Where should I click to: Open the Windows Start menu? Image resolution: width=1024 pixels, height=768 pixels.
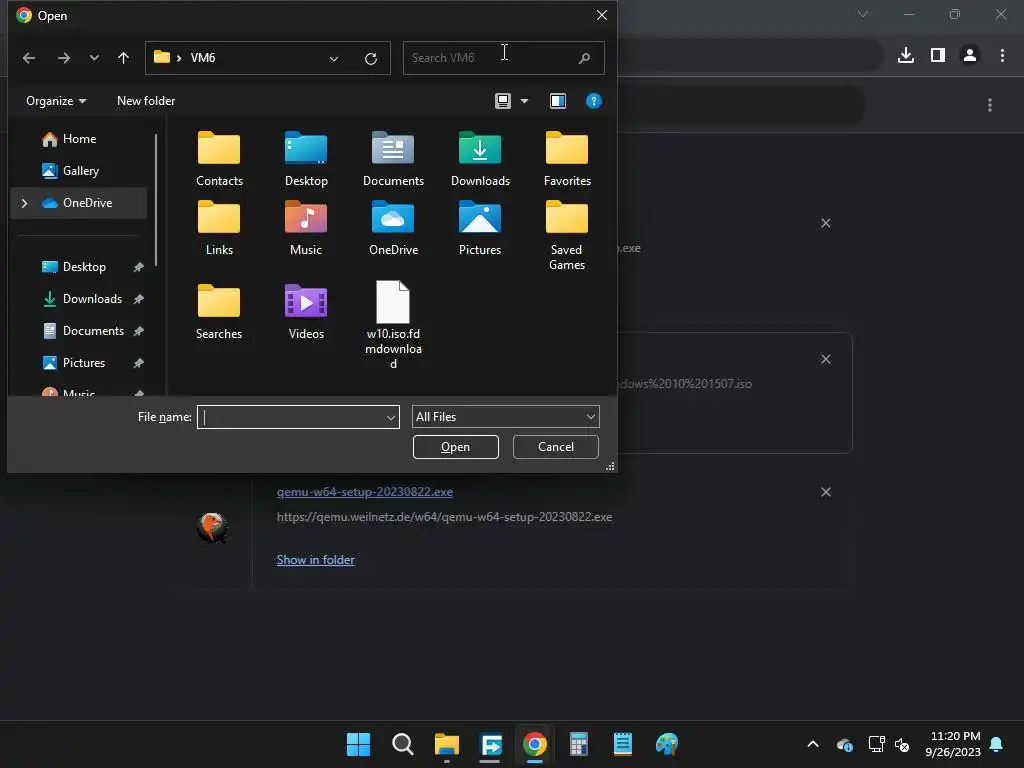(358, 744)
